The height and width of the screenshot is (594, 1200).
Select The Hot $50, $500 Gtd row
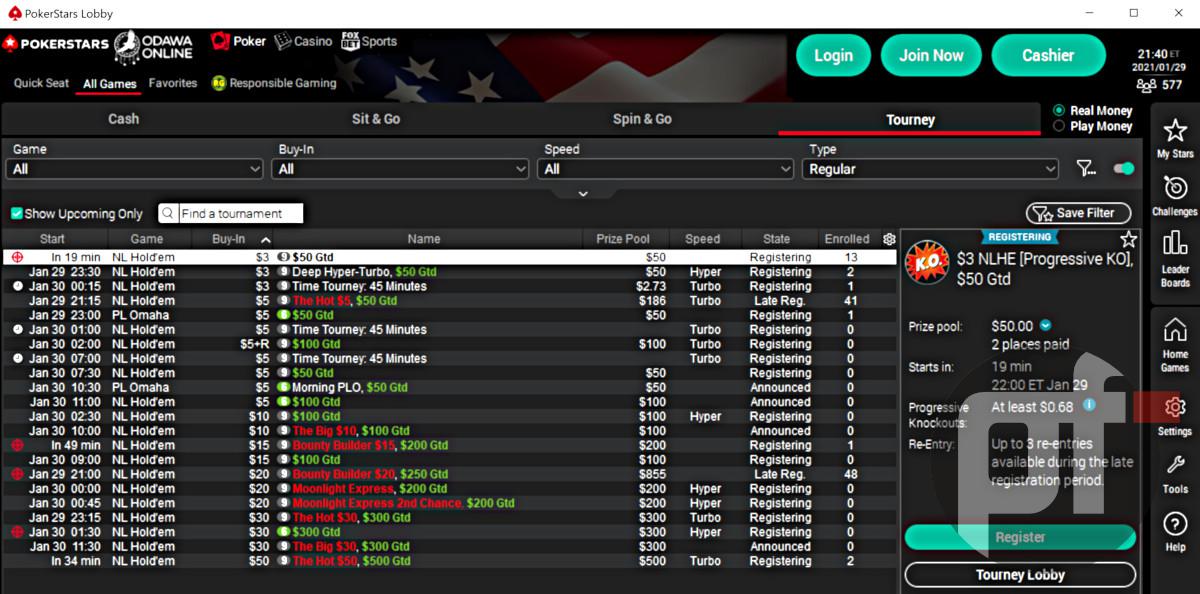pyautogui.click(x=449, y=561)
